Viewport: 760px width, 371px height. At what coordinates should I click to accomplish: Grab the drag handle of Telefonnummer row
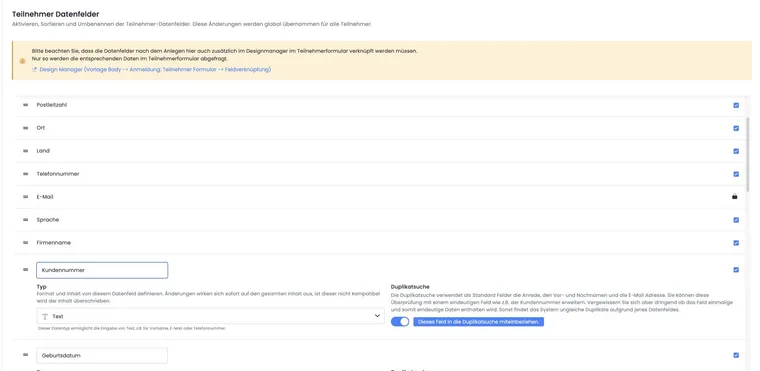(x=26, y=174)
